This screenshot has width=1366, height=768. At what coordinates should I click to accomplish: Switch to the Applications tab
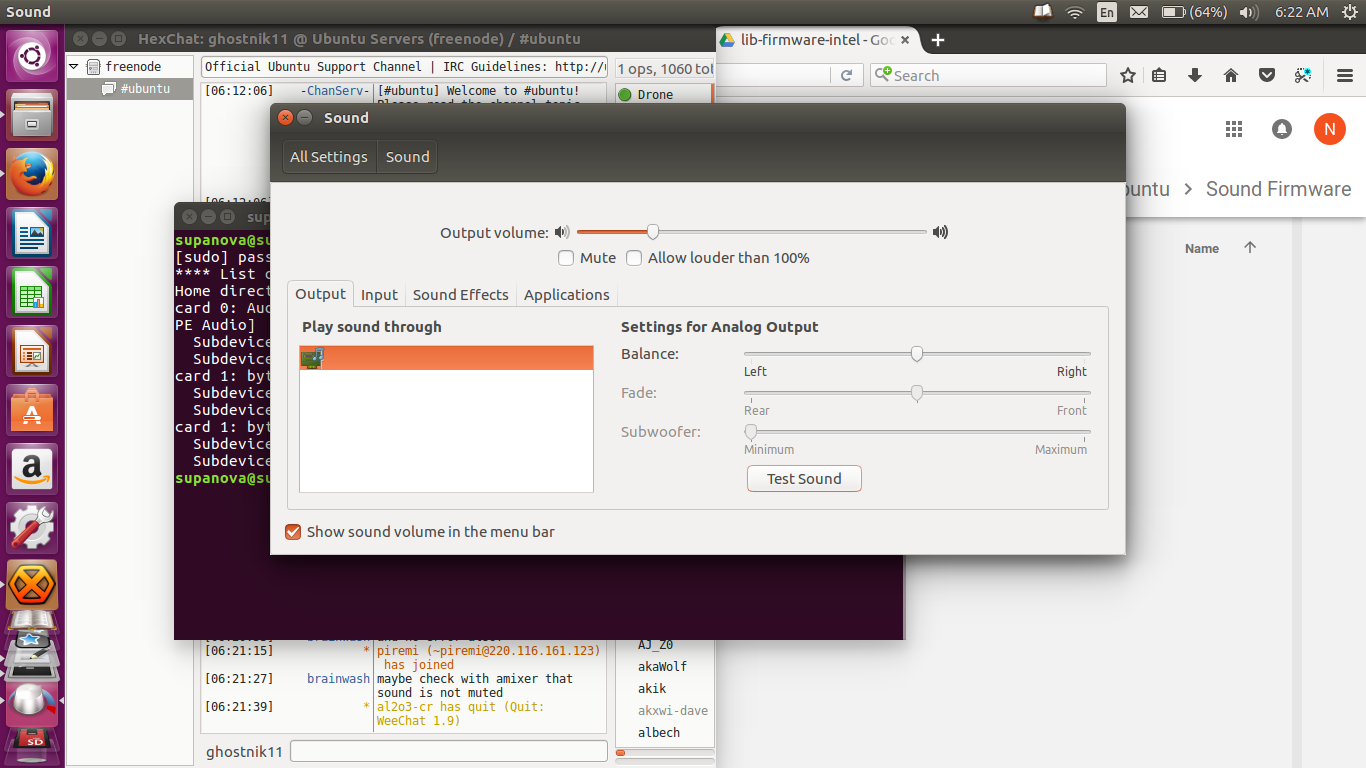tap(567, 295)
